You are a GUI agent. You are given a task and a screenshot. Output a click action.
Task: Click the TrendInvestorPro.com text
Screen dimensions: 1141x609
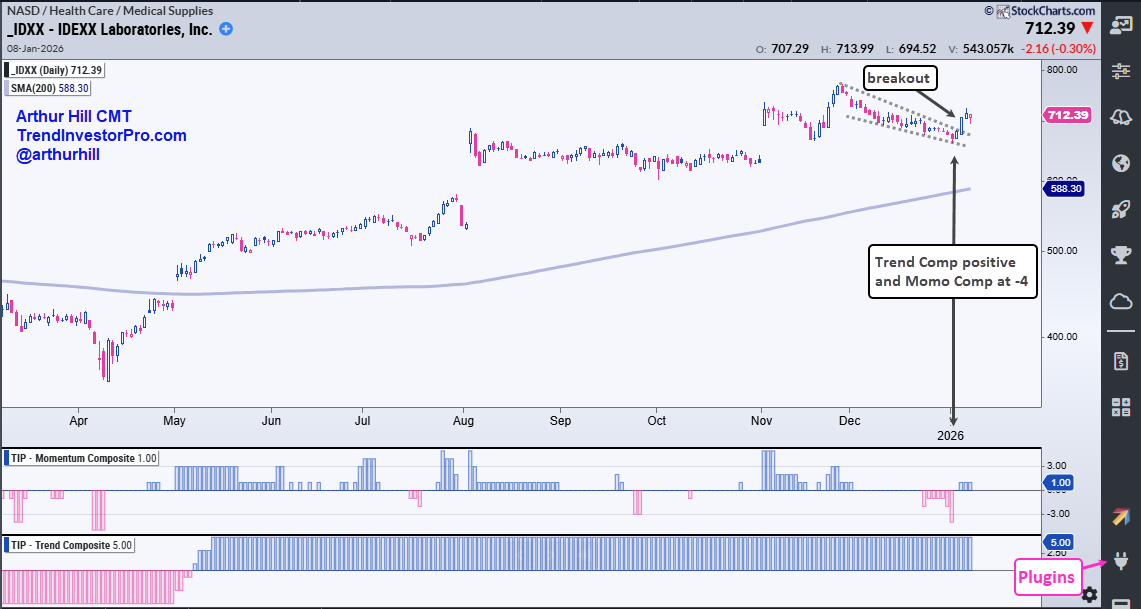pyautogui.click(x=101, y=135)
